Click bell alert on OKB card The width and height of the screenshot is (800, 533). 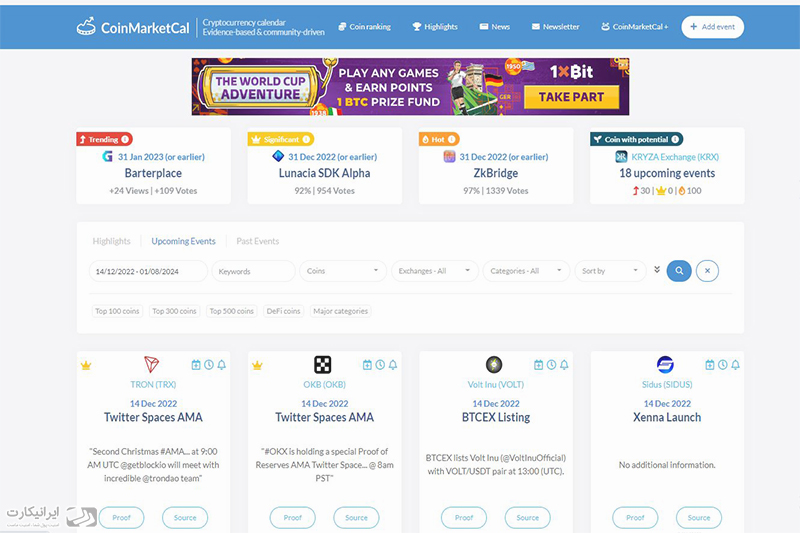(393, 365)
